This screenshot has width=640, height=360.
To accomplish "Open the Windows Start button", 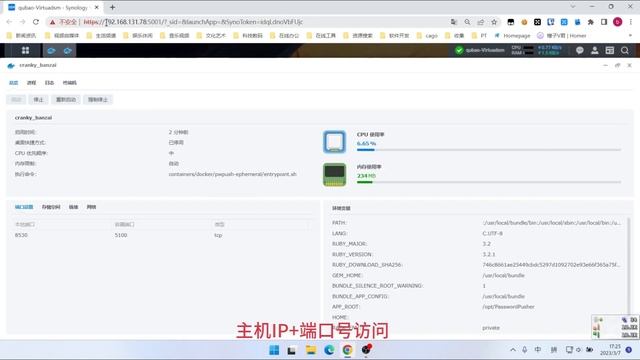I will tap(274, 350).
